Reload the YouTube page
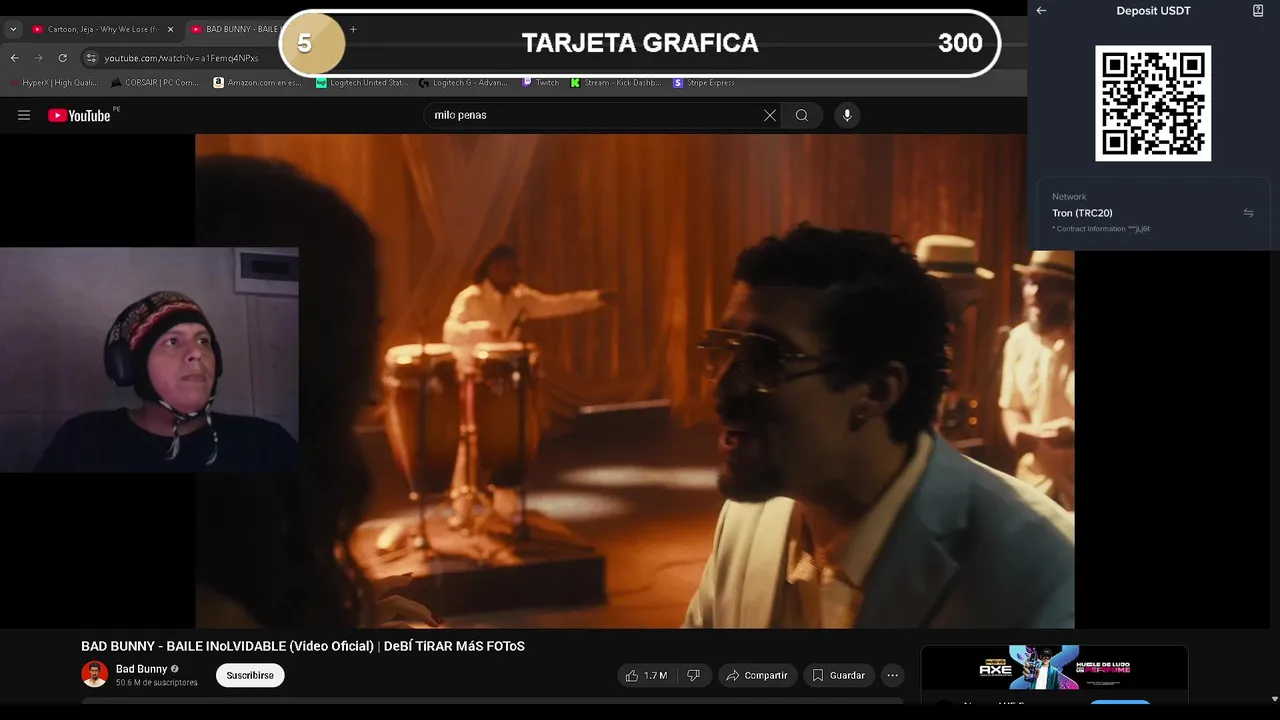 (62, 58)
